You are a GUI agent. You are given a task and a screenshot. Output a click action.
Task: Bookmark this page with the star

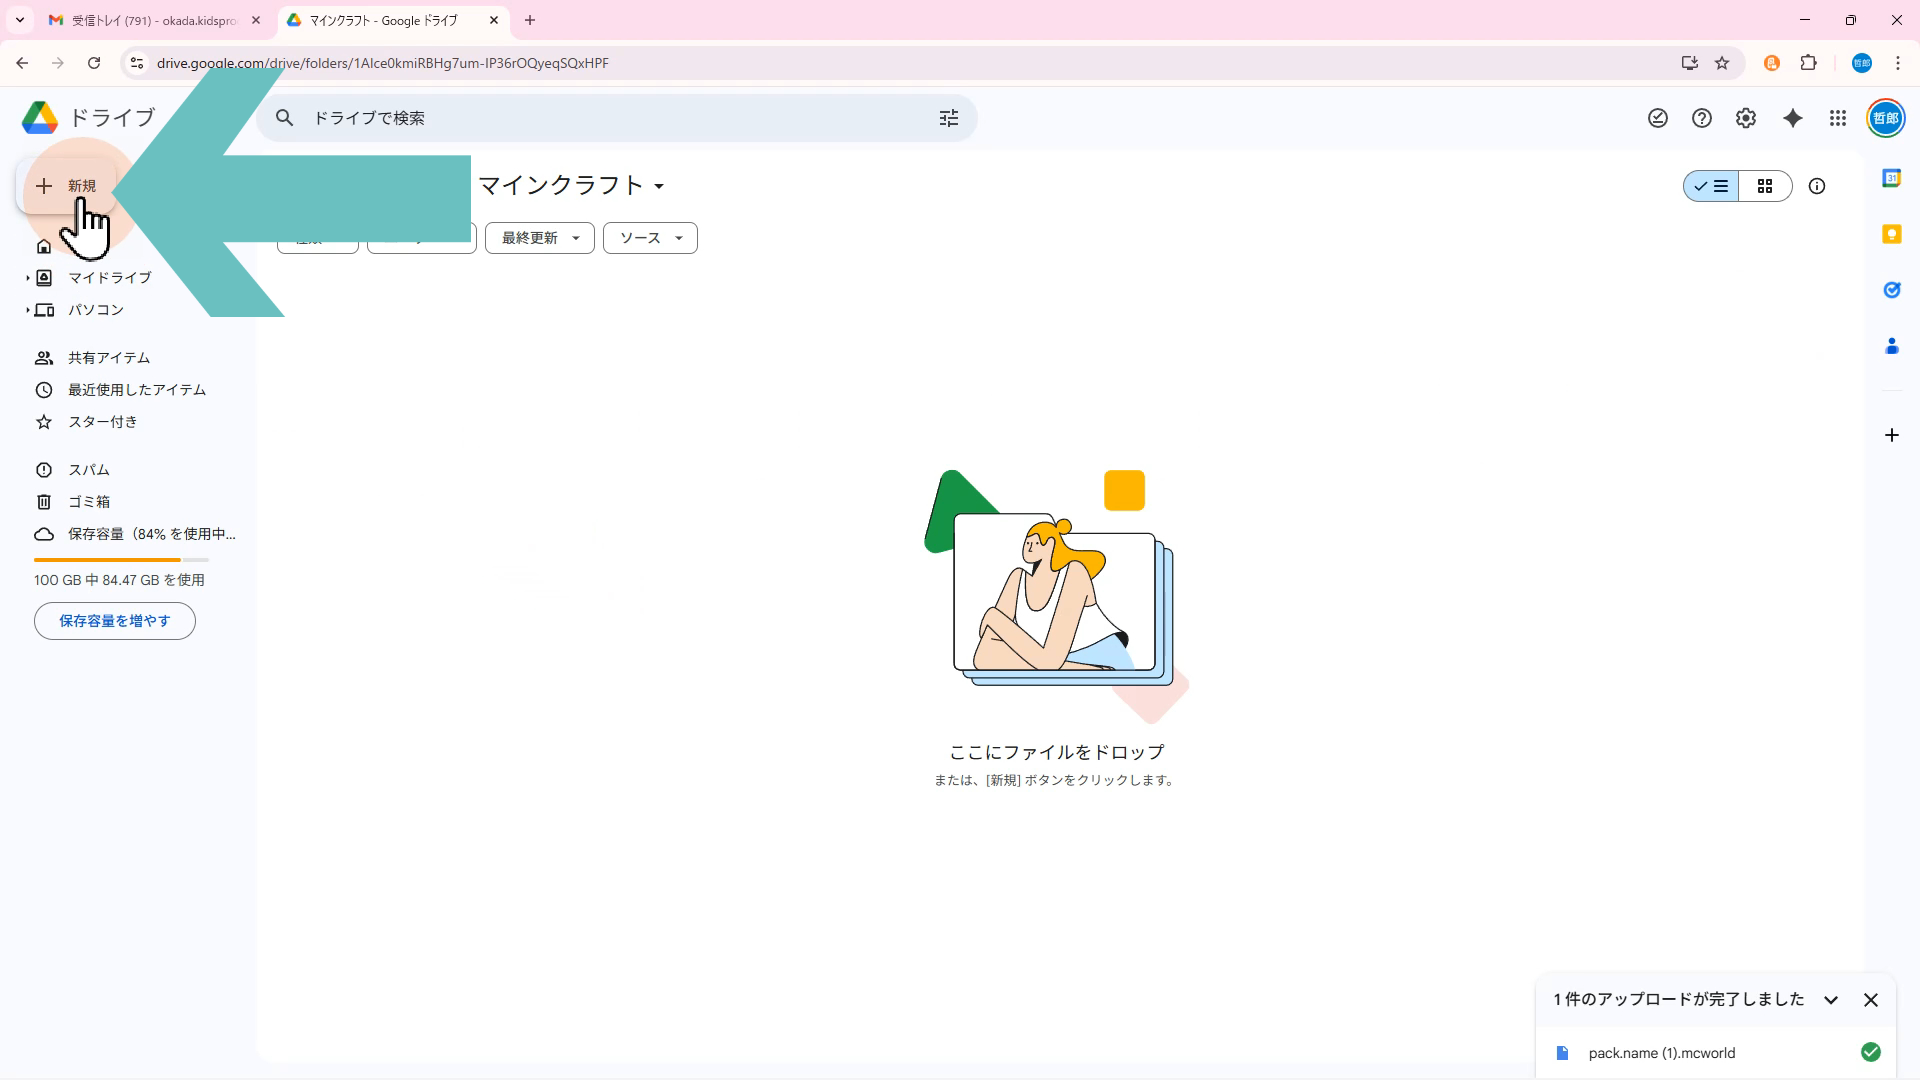tap(1722, 63)
